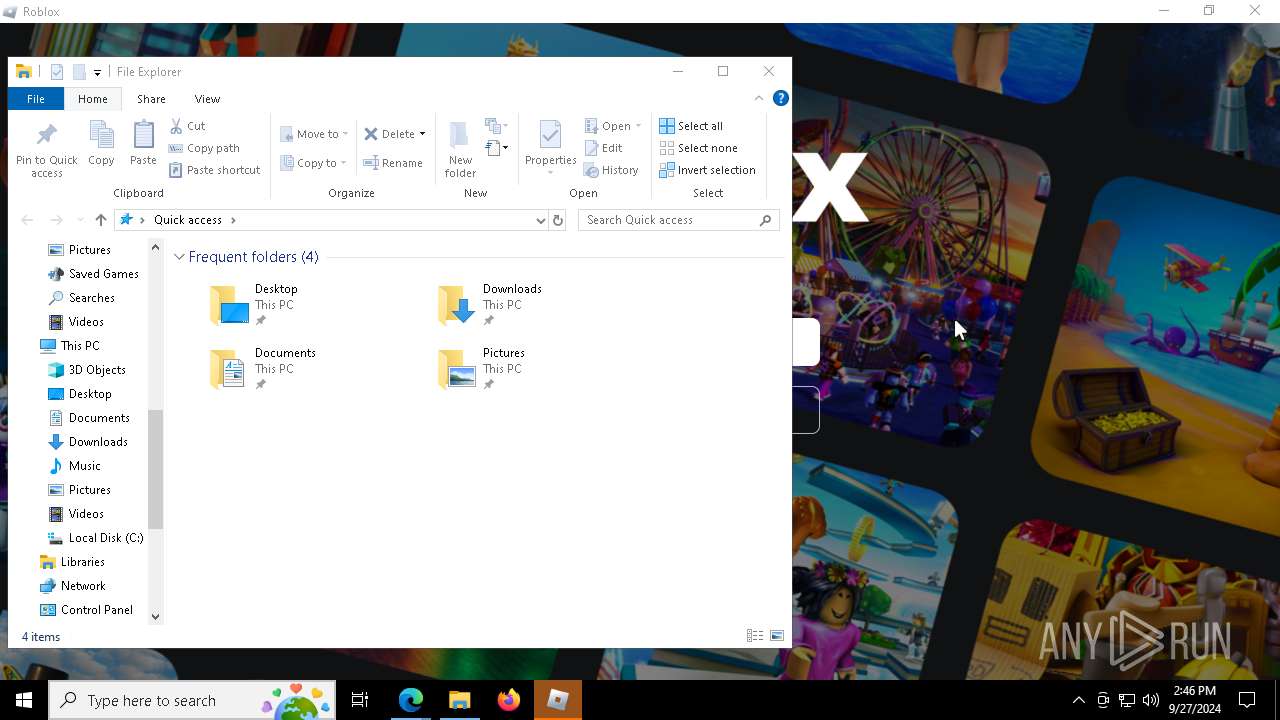Select Desktop in Frequent folders

pos(254,305)
